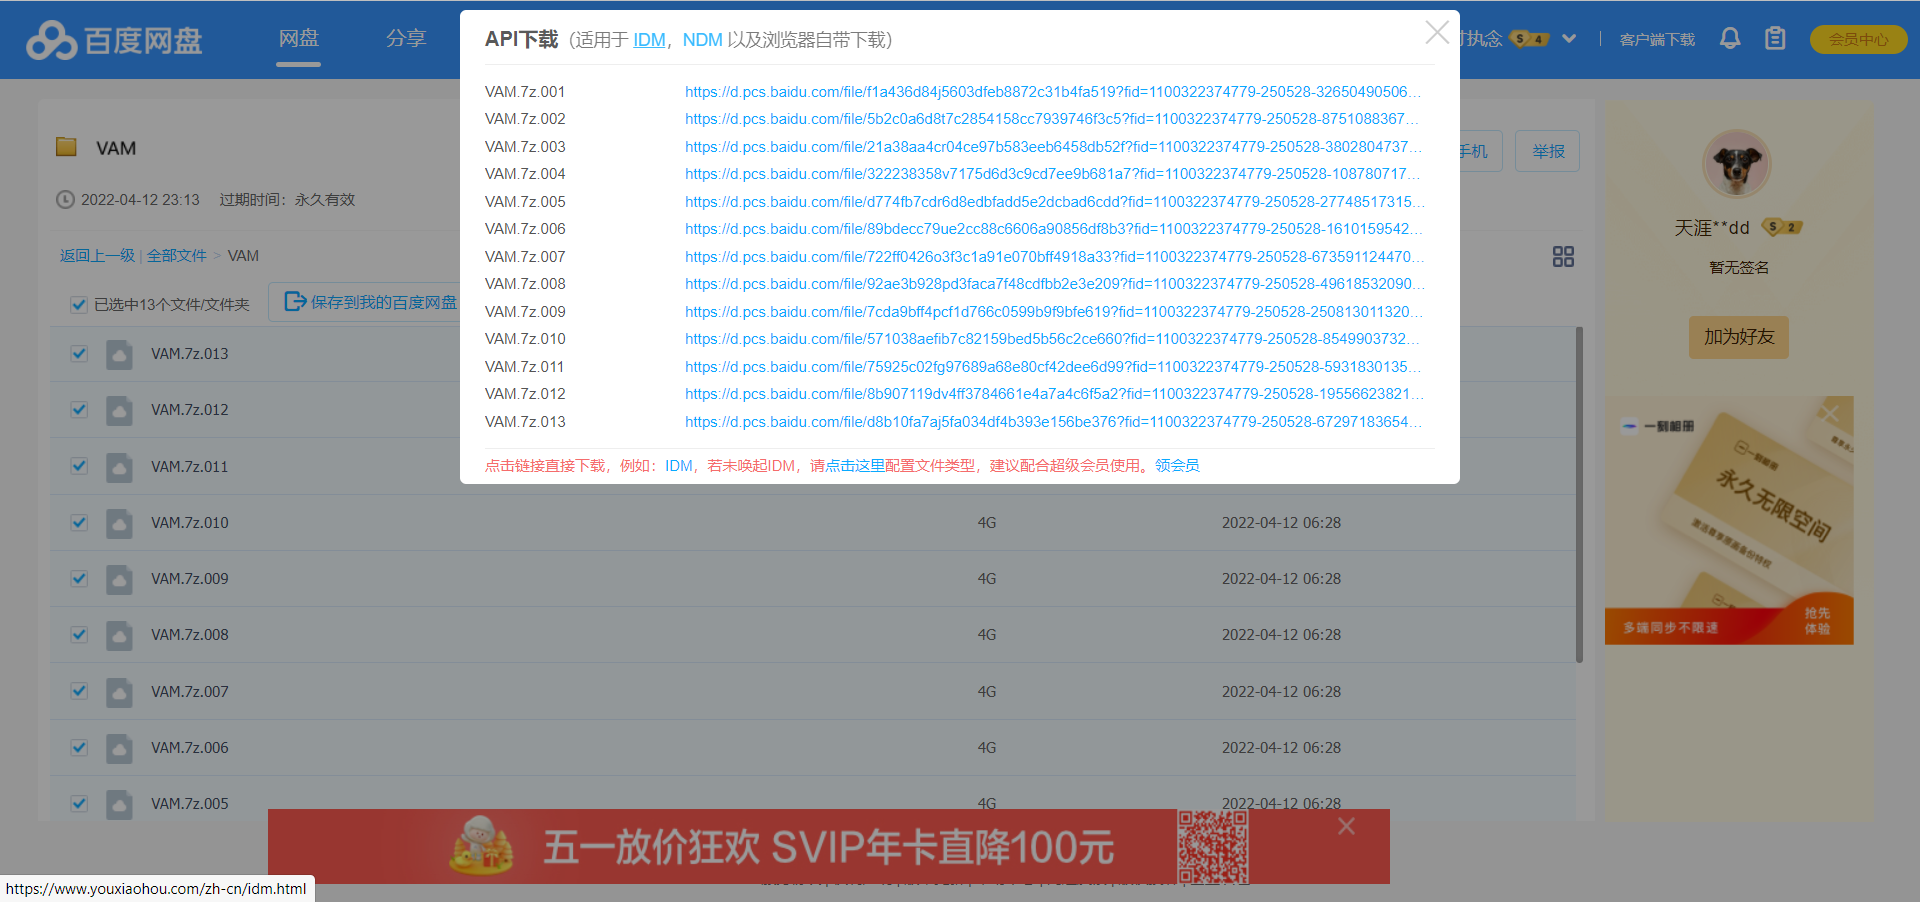The image size is (1920, 902).
Task: Uncheck the VAM.7z.005 checkbox
Action: click(80, 804)
